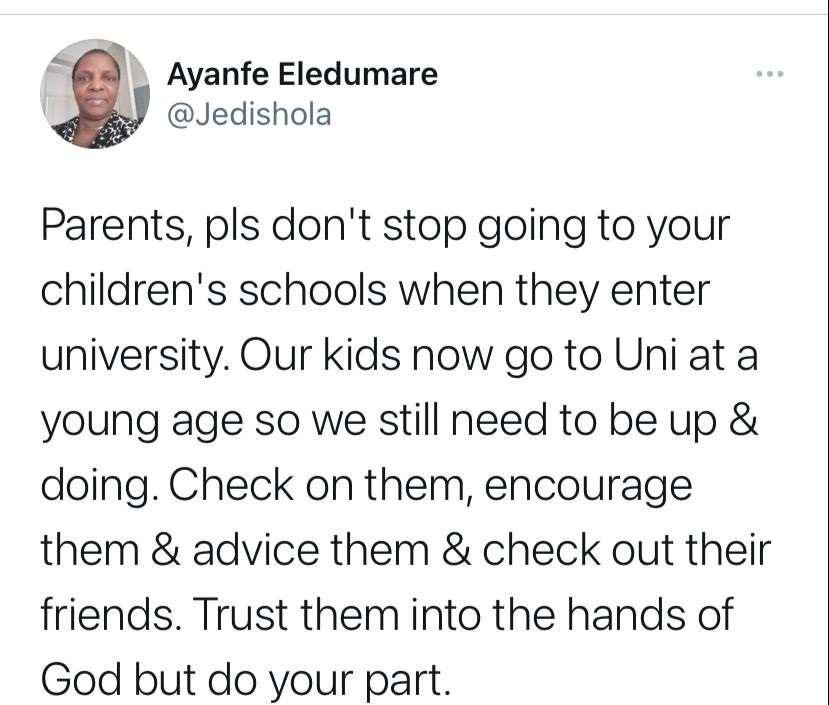Click the final line "God but do your part."
This screenshot has height=705, width=829.
(x=242, y=679)
